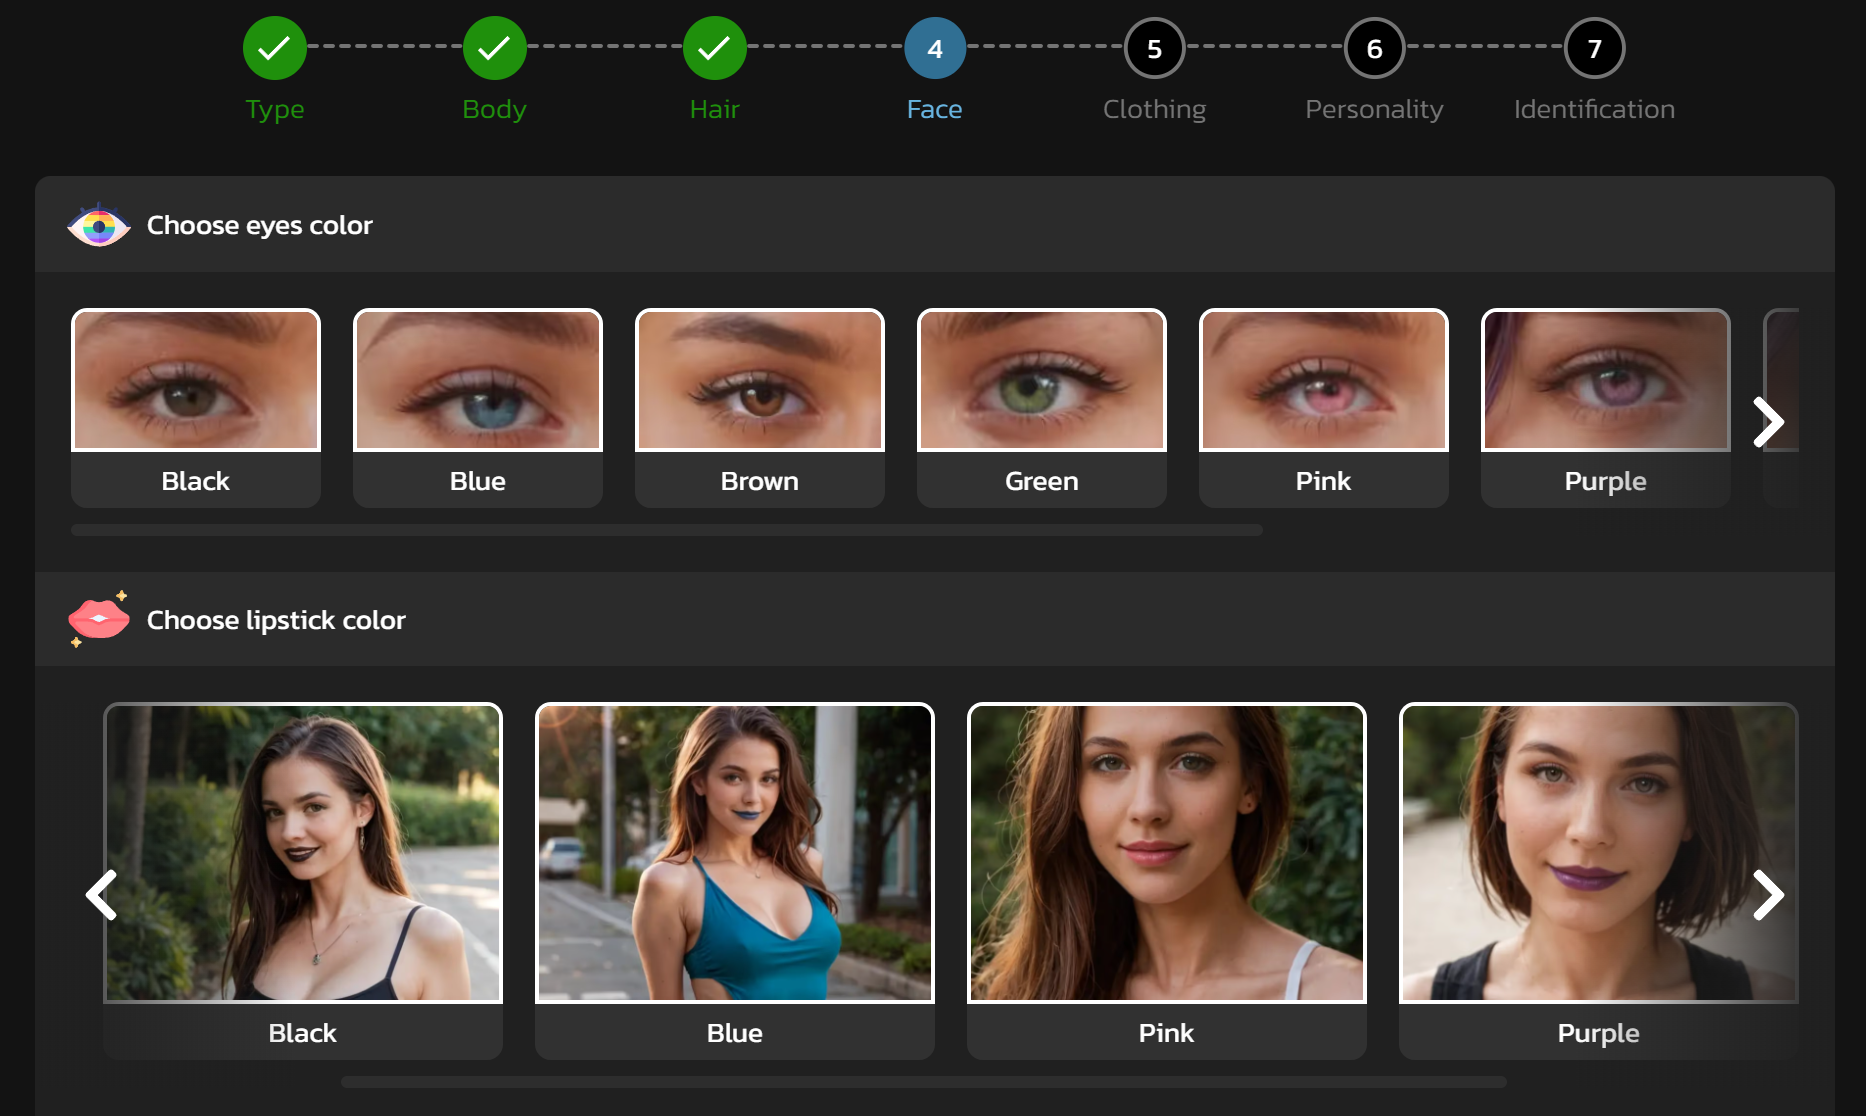Click the eye colors horizontal scrollbar
This screenshot has height=1116, width=1866.
(x=666, y=530)
